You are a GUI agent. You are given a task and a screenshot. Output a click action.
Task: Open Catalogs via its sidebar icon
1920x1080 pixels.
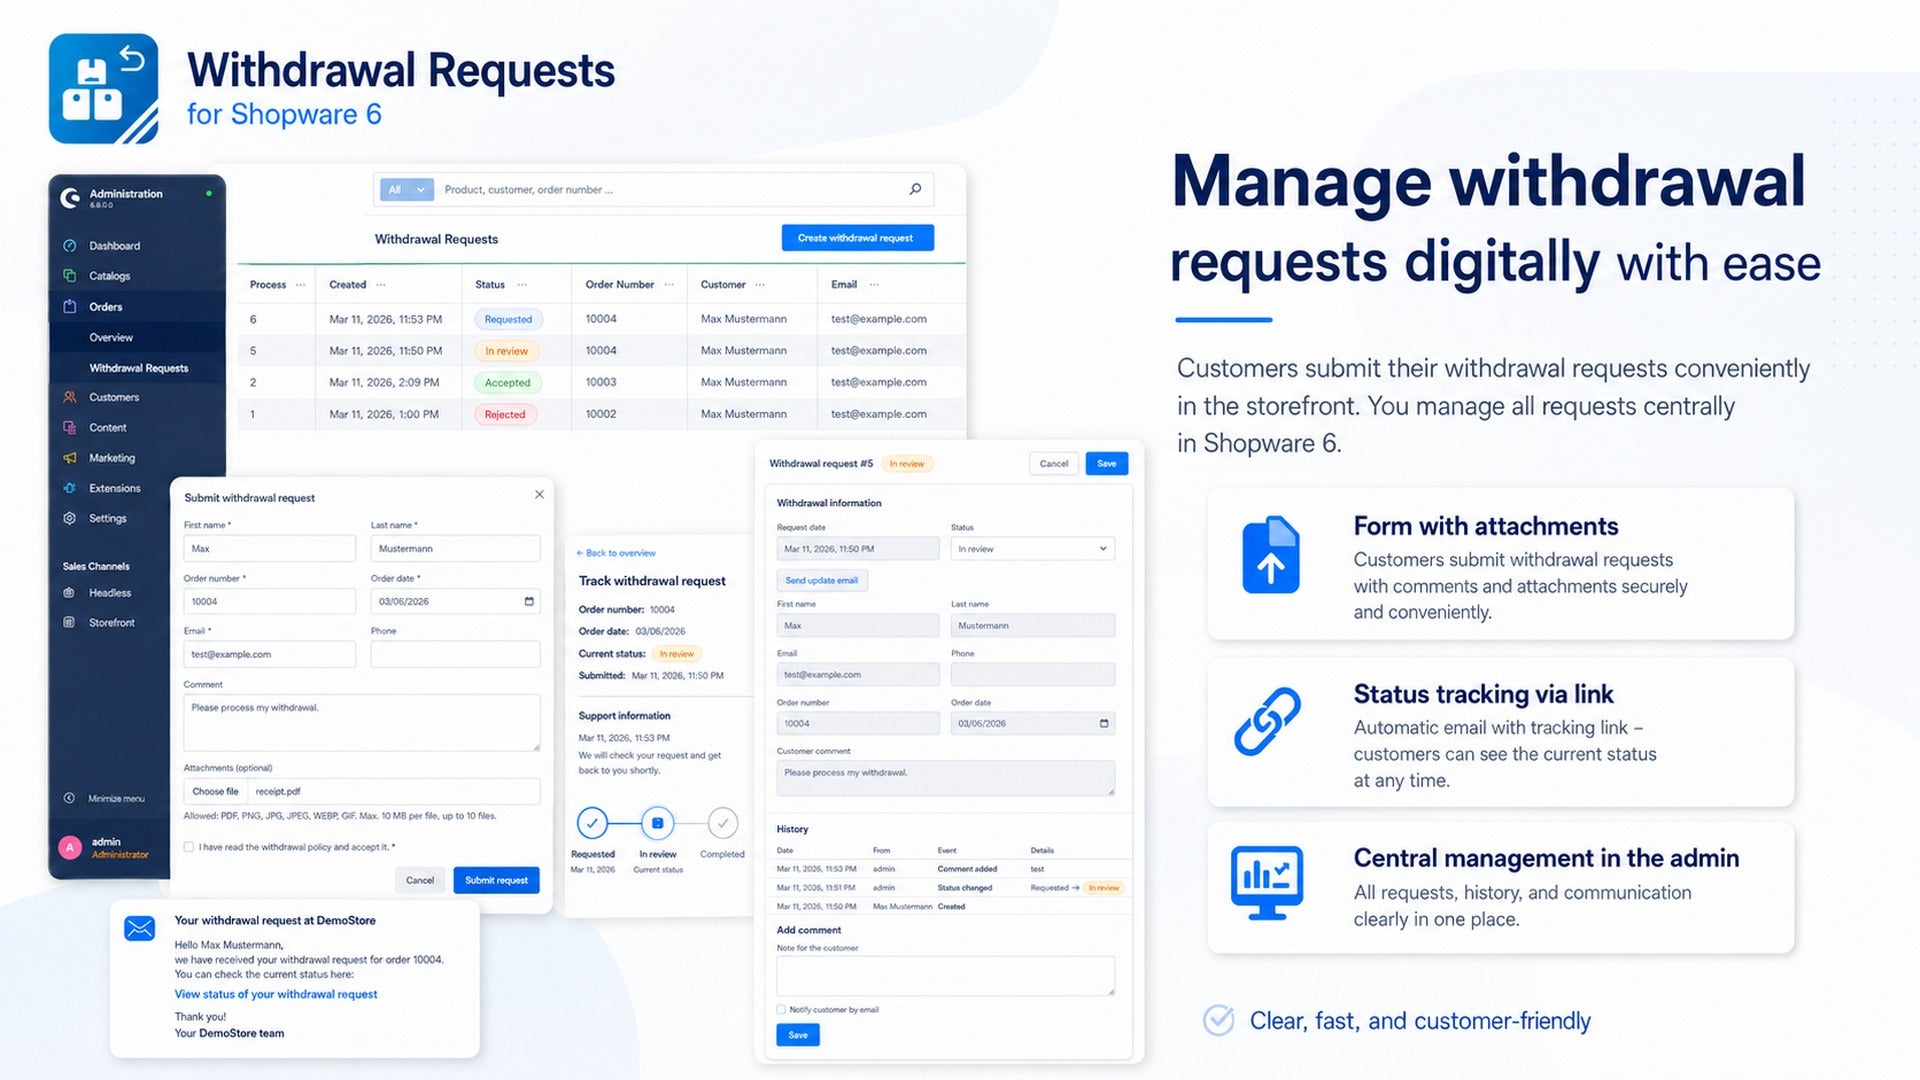tap(70, 276)
